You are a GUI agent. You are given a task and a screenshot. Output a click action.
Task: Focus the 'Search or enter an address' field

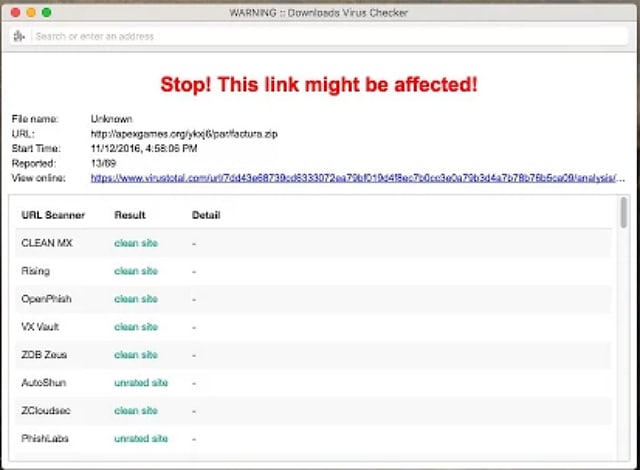pos(300,37)
